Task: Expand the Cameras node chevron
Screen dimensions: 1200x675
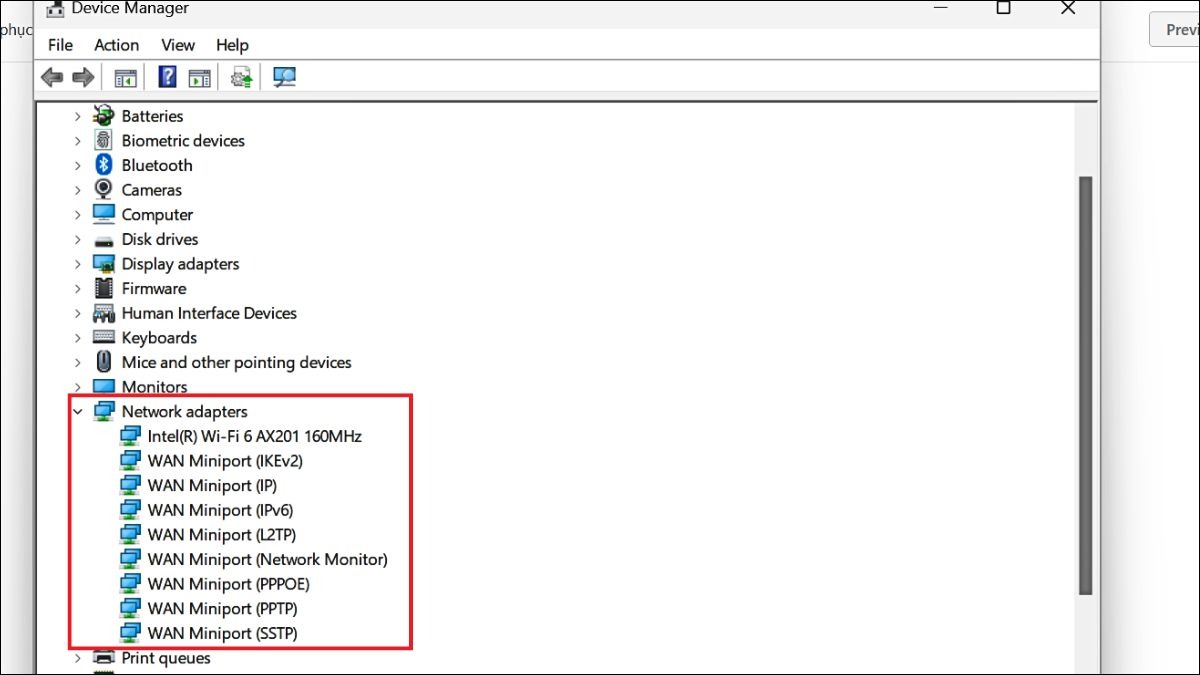Action: pyautogui.click(x=78, y=190)
